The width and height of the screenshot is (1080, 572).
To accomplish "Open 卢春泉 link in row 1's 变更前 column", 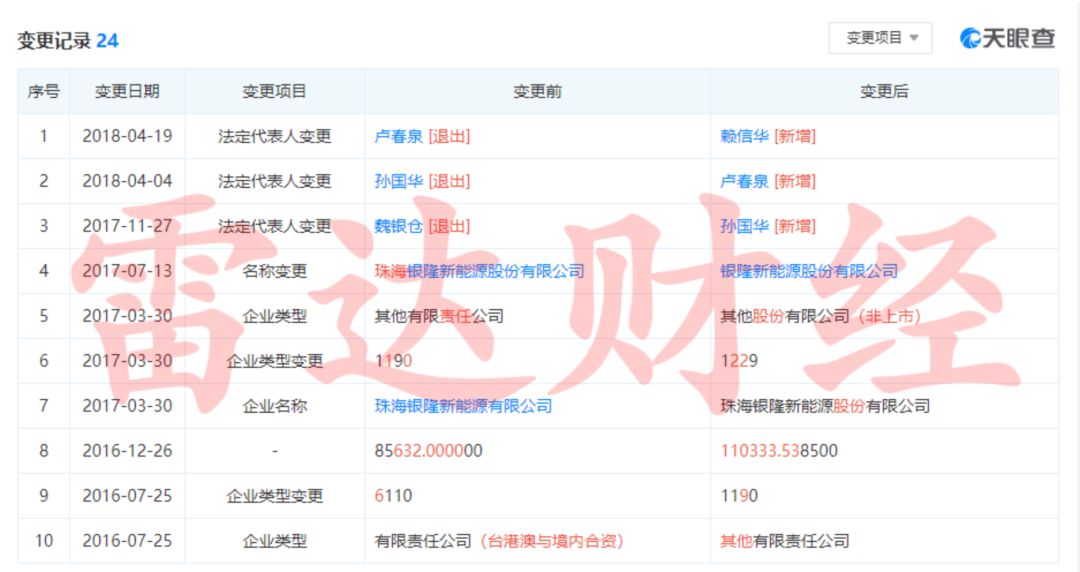I will [398, 136].
